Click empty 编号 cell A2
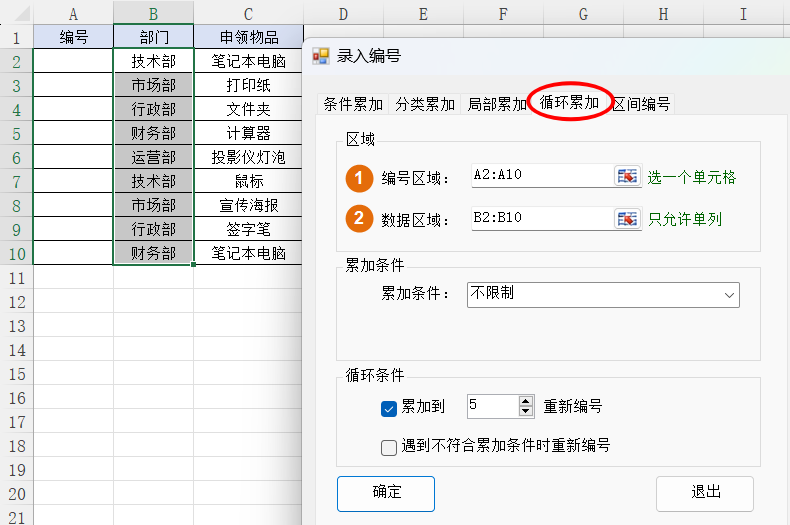 click(x=74, y=61)
